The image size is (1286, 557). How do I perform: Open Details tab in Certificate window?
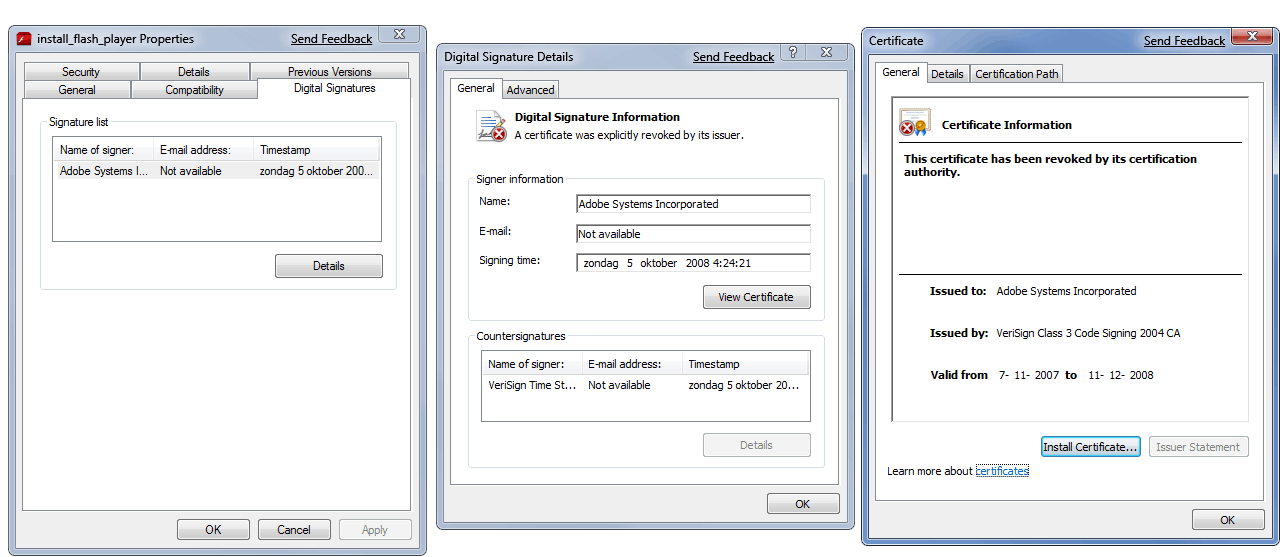[x=947, y=74]
